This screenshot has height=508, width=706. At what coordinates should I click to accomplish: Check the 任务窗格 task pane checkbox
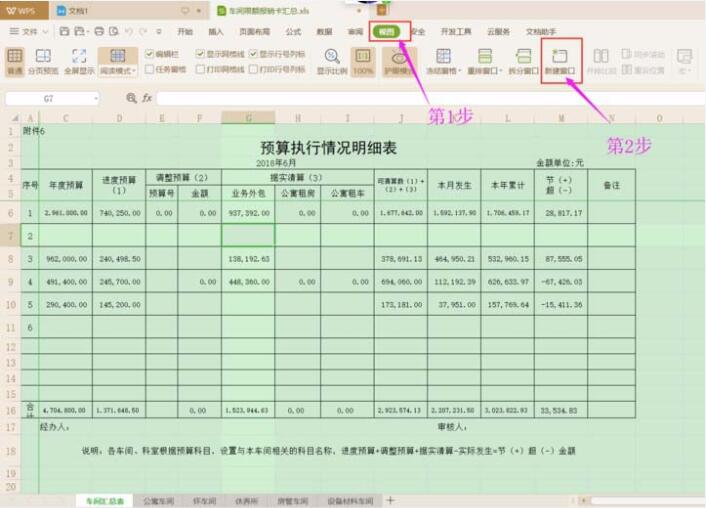coord(150,69)
